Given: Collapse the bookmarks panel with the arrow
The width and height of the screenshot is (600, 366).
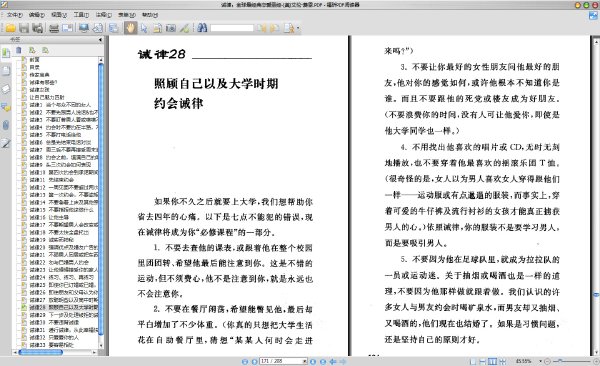Looking at the screenshot, I should pyautogui.click(x=100, y=39).
